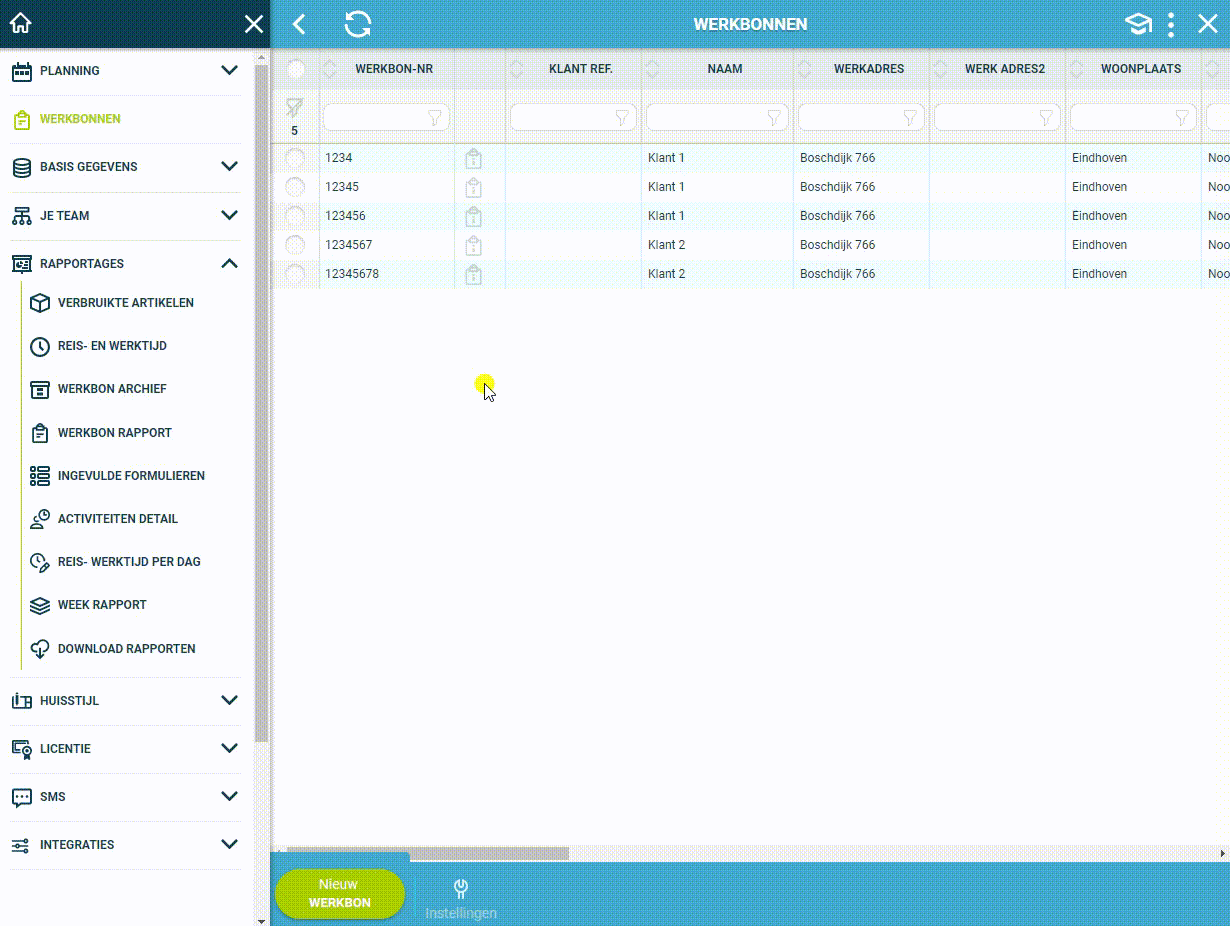Image resolution: width=1230 pixels, height=926 pixels.
Task: Open Instellingen at the bottom bar
Action: (460, 898)
